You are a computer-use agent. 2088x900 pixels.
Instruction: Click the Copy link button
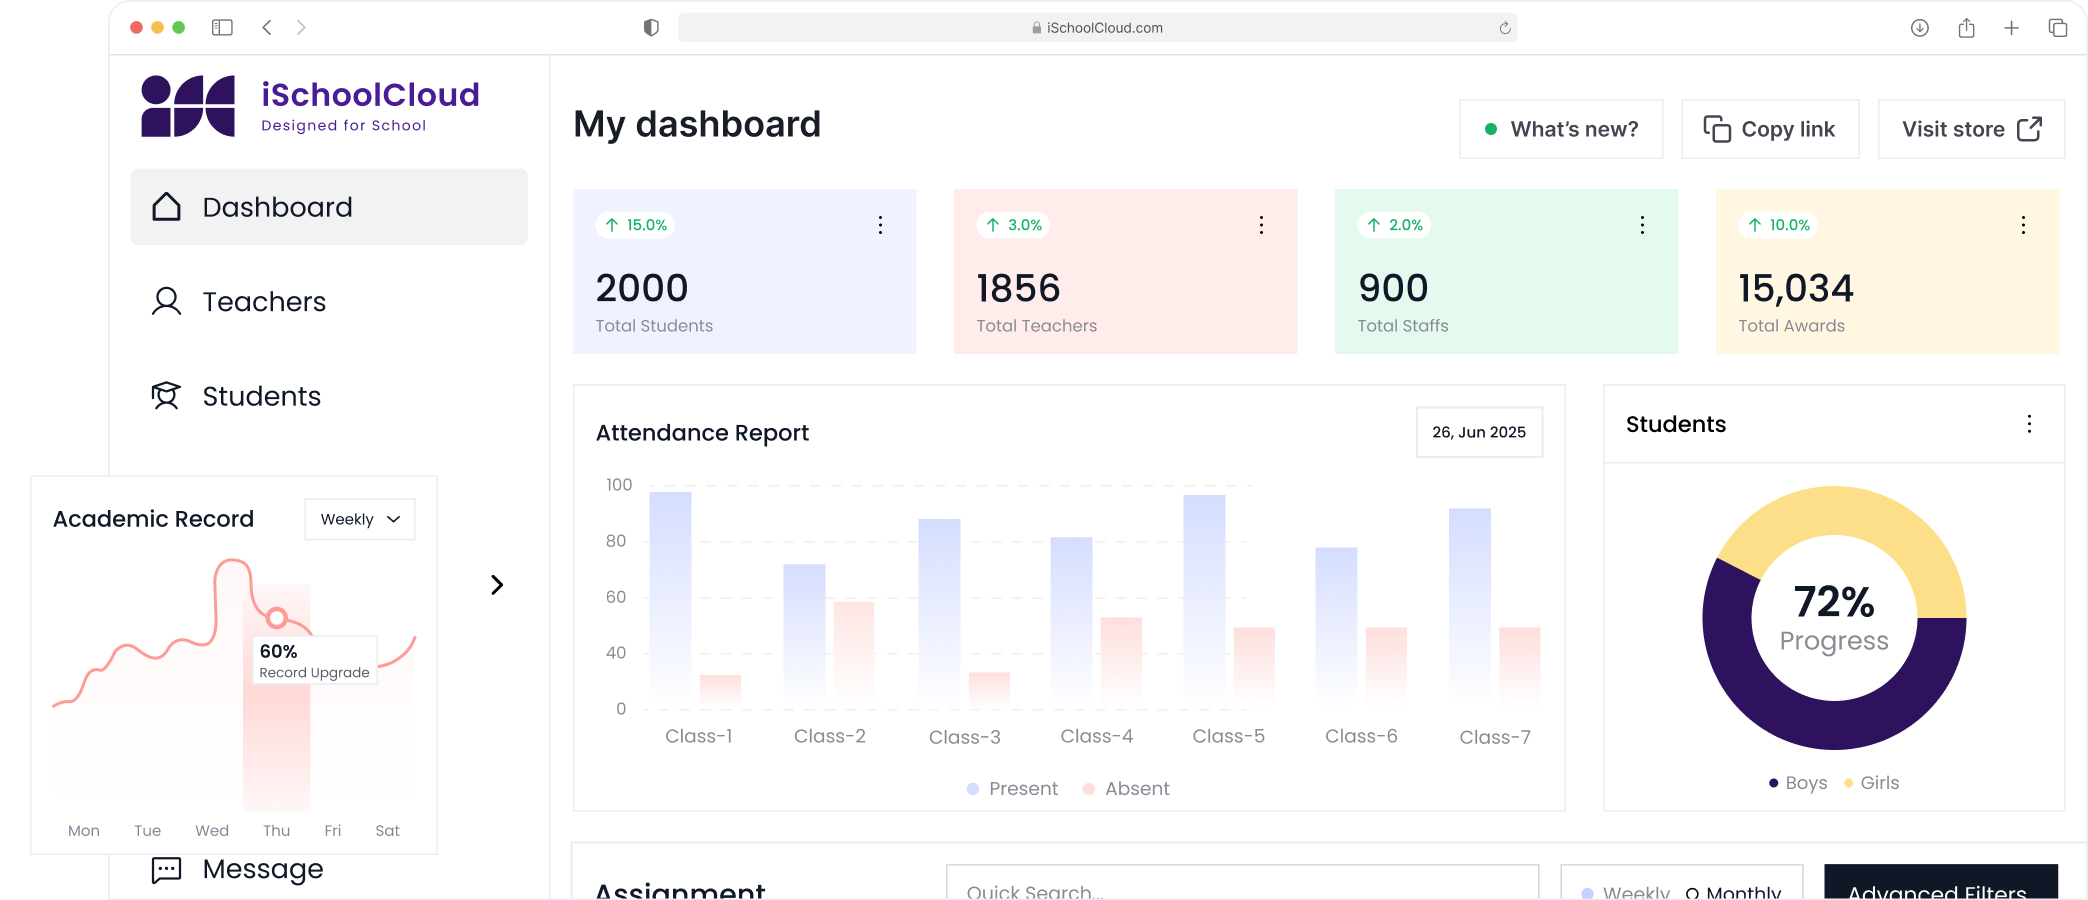pyautogui.click(x=1769, y=129)
